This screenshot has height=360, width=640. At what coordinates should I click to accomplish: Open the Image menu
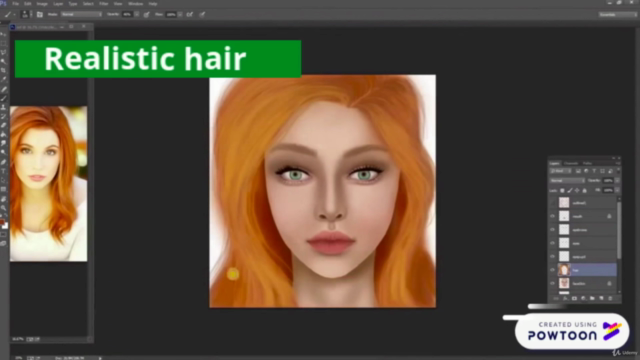point(42,4)
